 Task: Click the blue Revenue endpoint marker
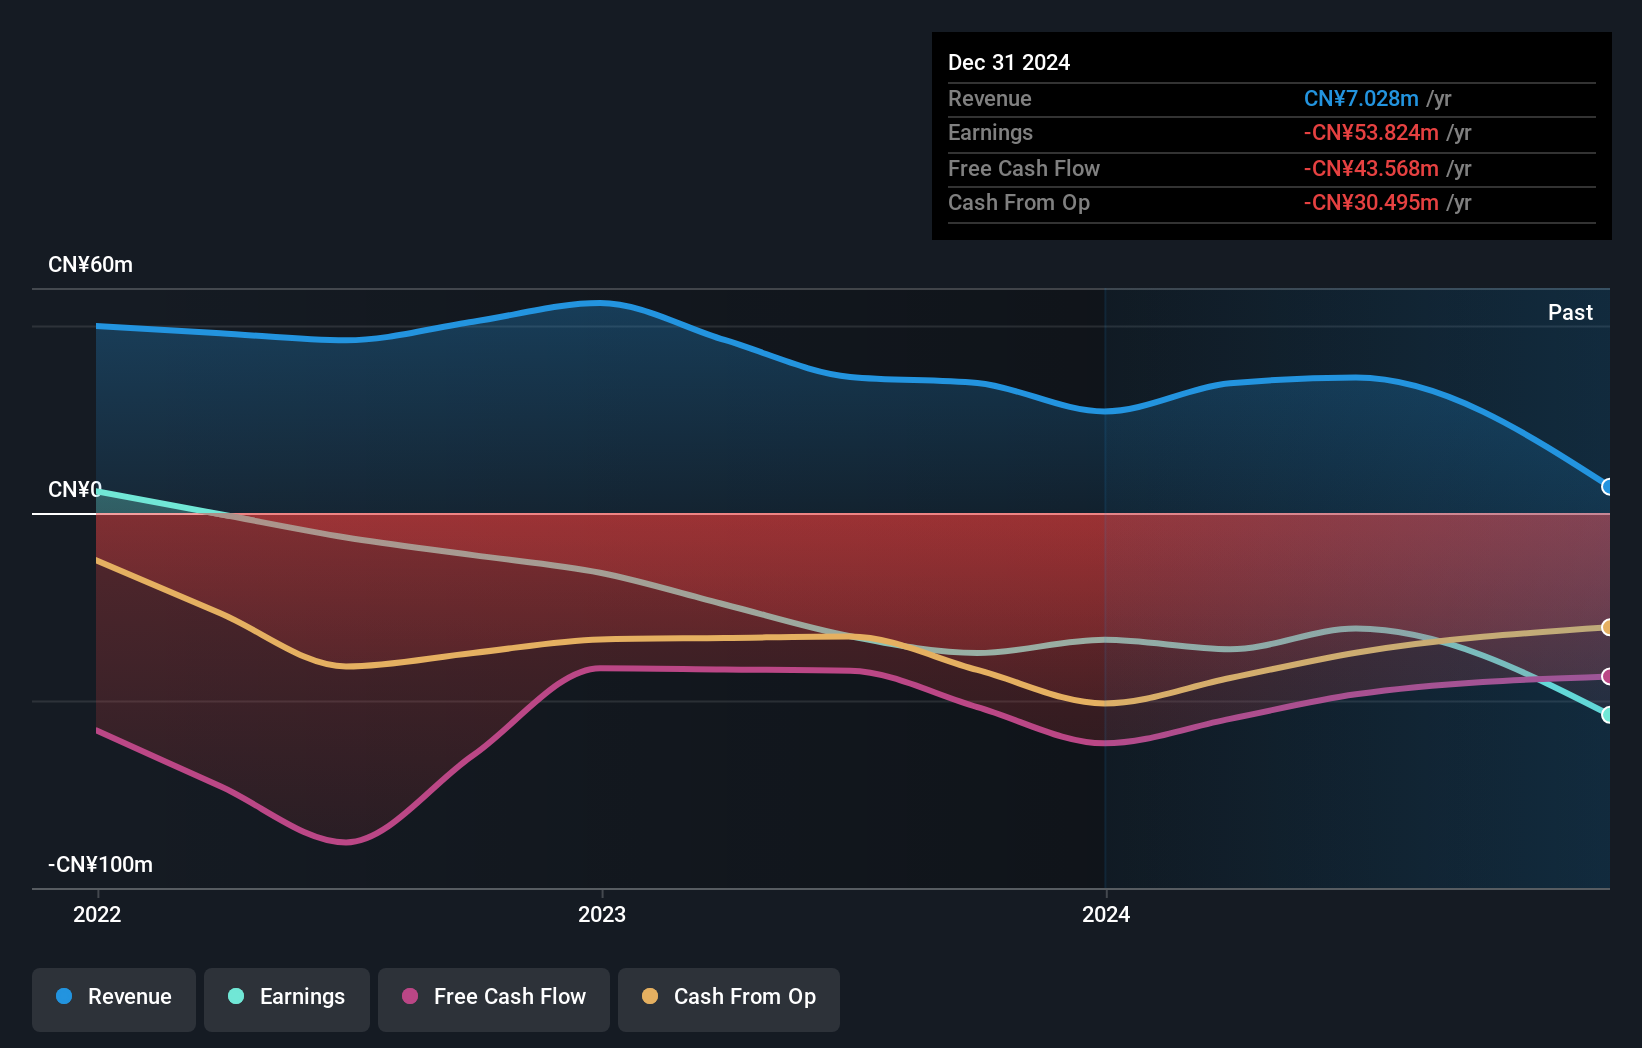pos(1607,487)
